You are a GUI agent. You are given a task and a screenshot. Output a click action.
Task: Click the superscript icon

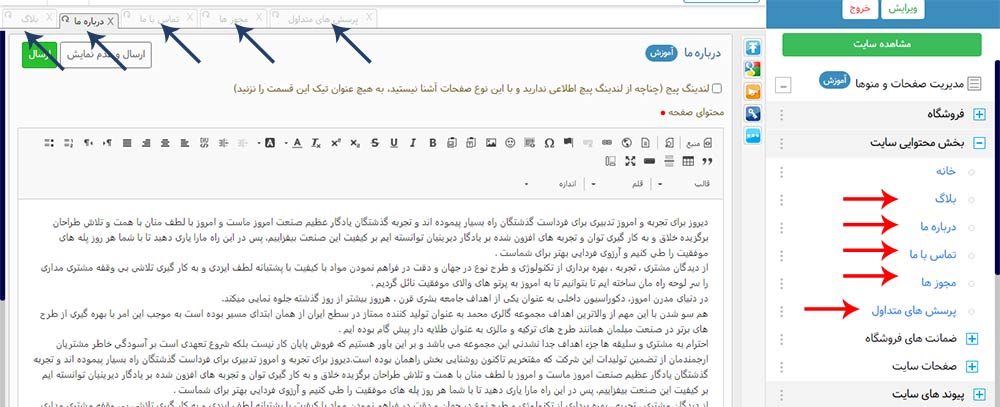[x=335, y=143]
